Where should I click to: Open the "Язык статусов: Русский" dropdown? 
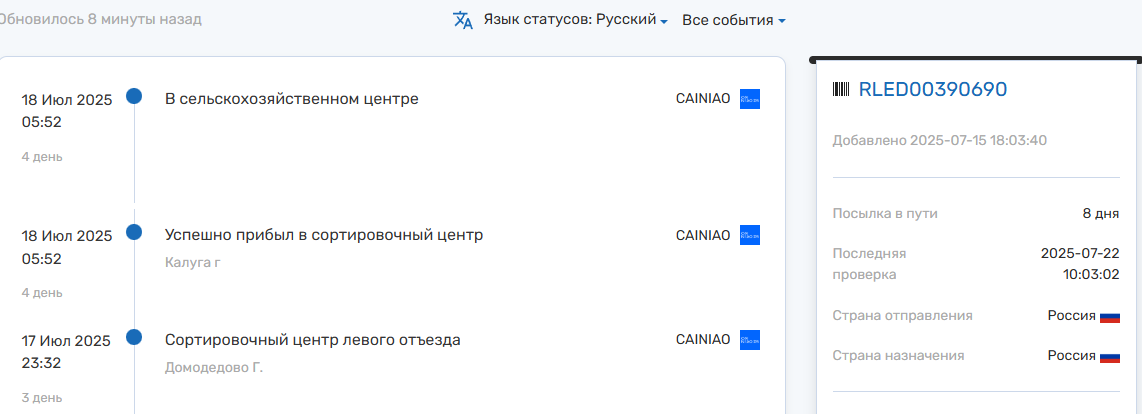click(575, 20)
